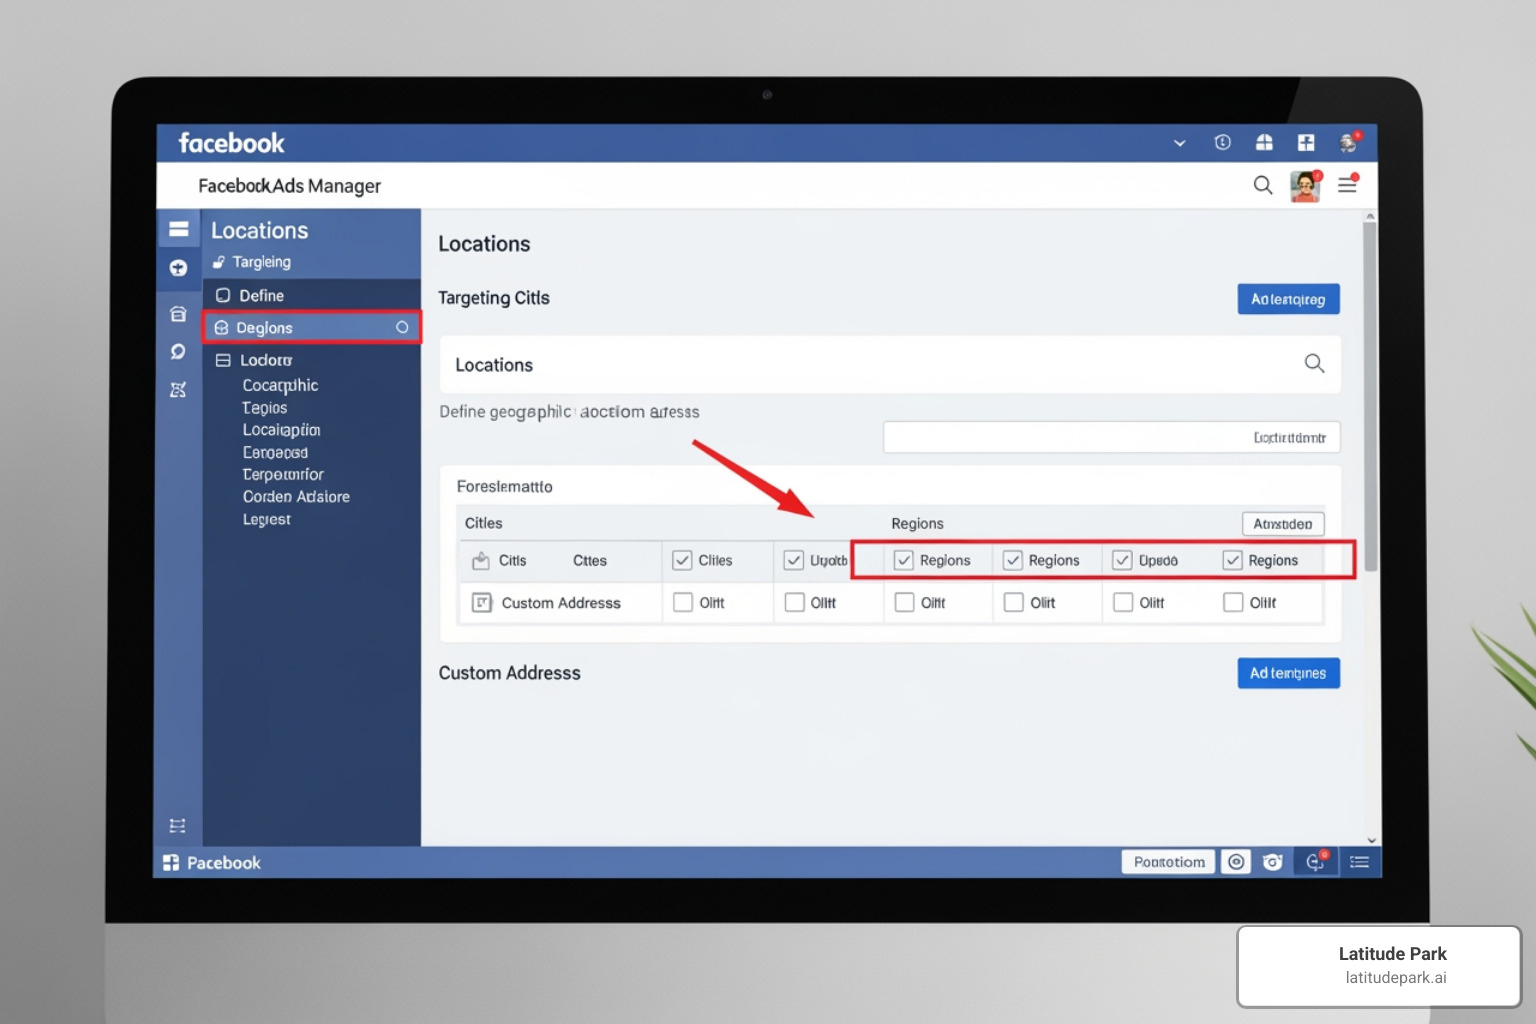Image resolution: width=1536 pixels, height=1024 pixels.
Task: Open the hamburger menu at the top right
Action: (x=1347, y=185)
